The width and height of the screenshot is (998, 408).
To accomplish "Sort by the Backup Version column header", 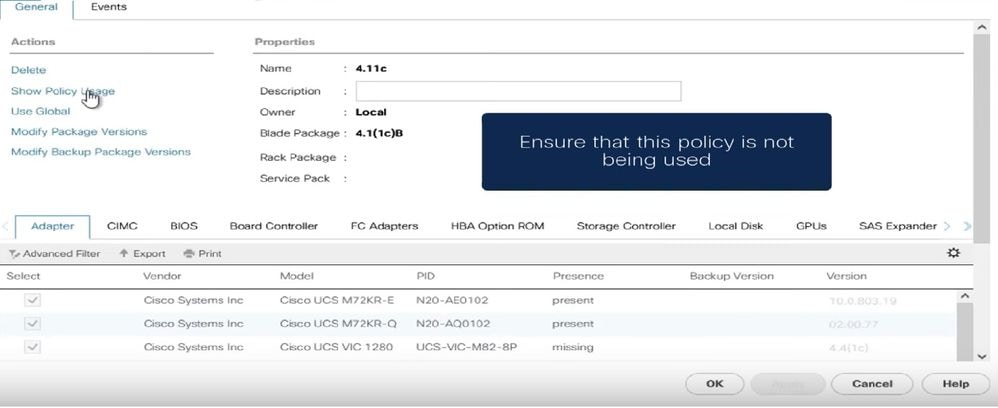I will pos(732,276).
